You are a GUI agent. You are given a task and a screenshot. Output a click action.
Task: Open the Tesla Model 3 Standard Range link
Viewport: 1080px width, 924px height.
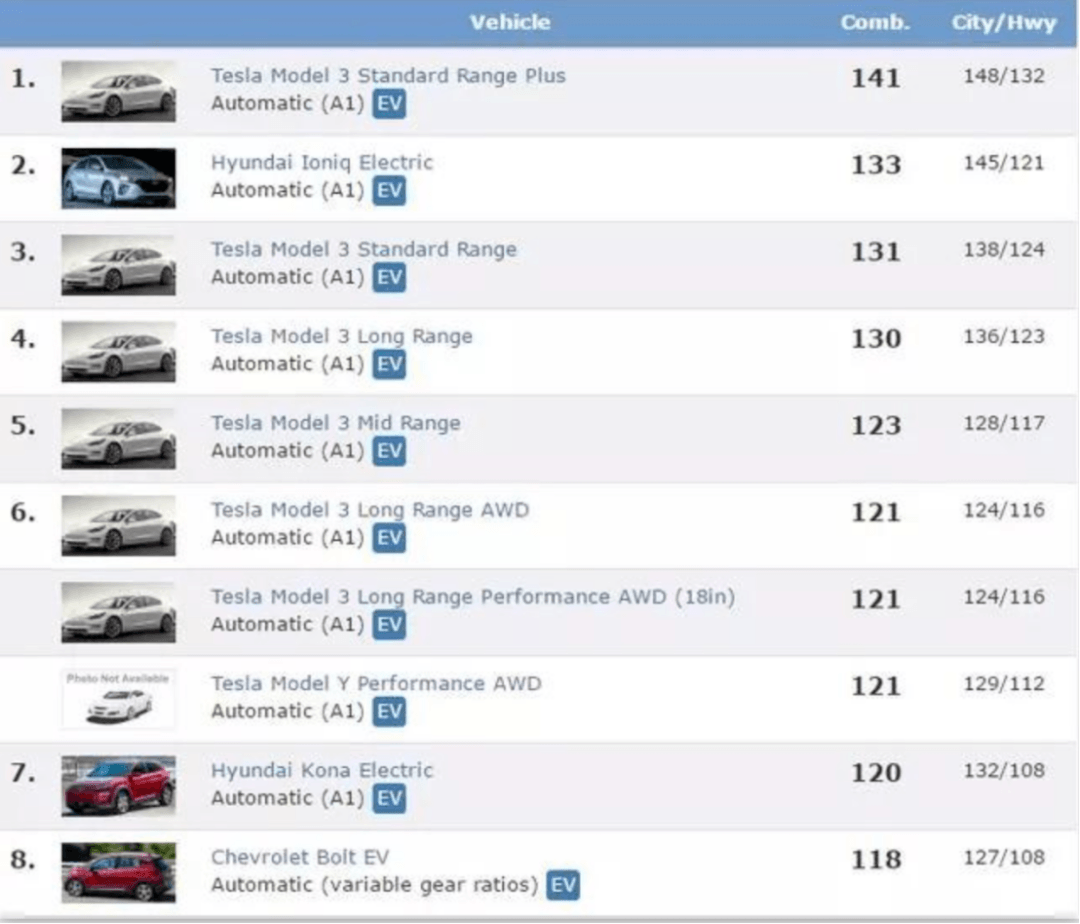click(x=364, y=249)
